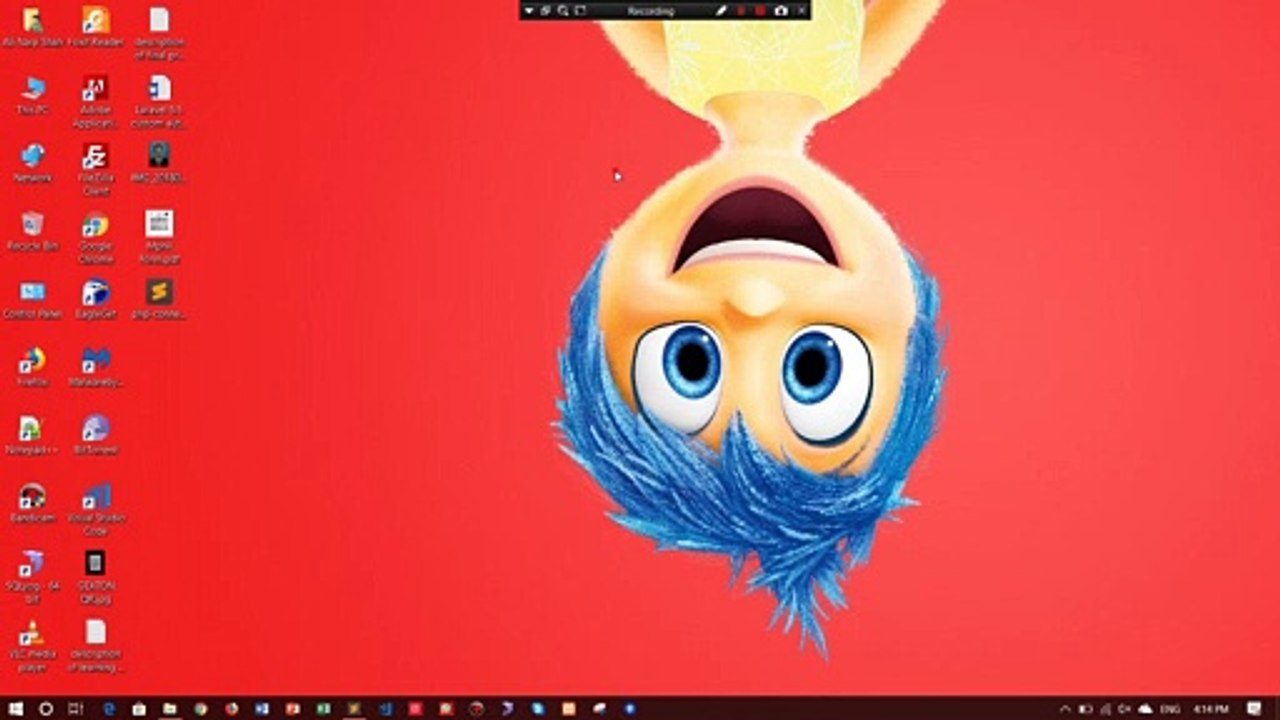1280x720 pixels.
Task: Open the Control Panel desktop icon
Action: click(x=33, y=299)
